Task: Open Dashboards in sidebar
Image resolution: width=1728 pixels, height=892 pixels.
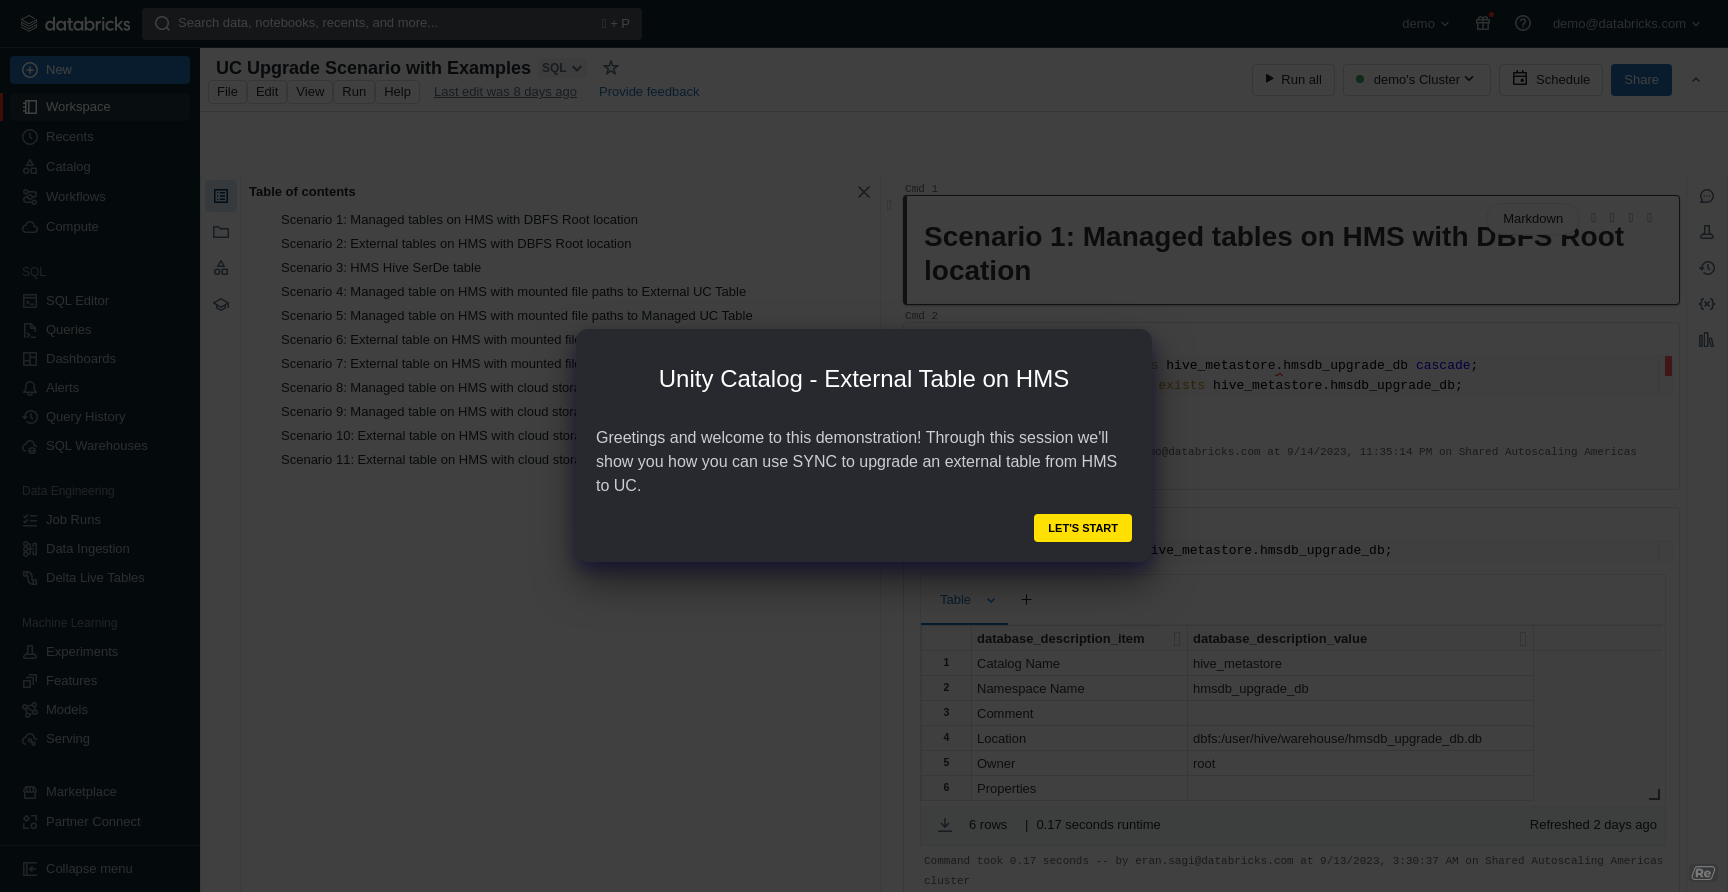Action: point(100,359)
